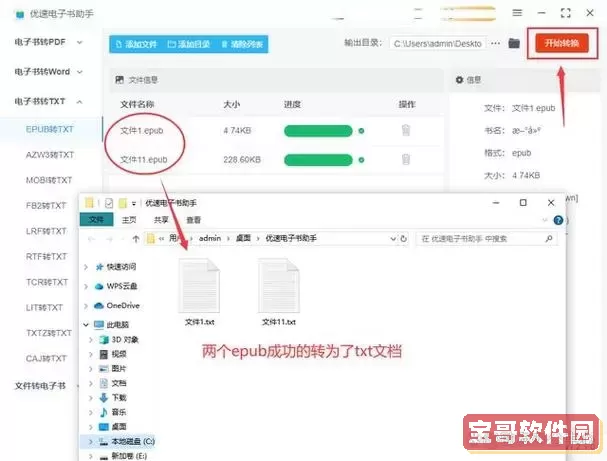607x461 pixels.
Task: Click 添加目录 add folder button
Action: pos(189,44)
